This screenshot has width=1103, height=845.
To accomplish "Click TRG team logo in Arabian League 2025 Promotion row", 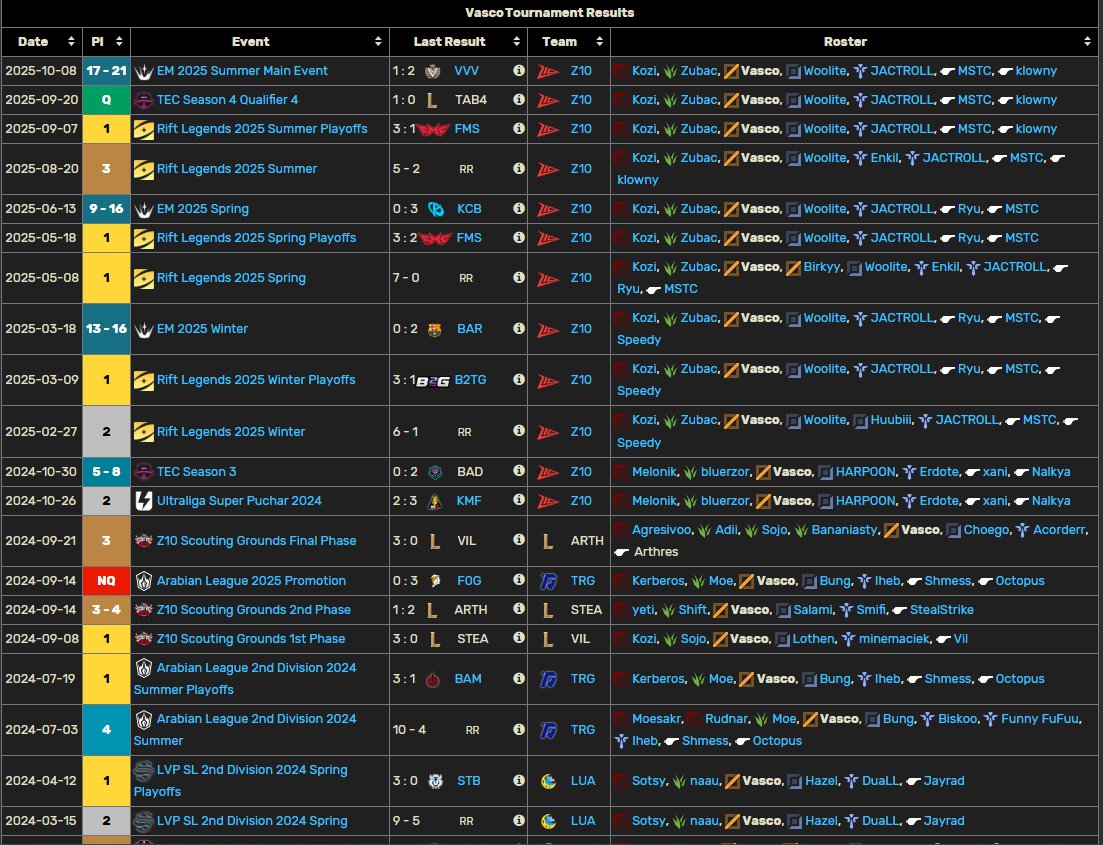I will (x=548, y=580).
